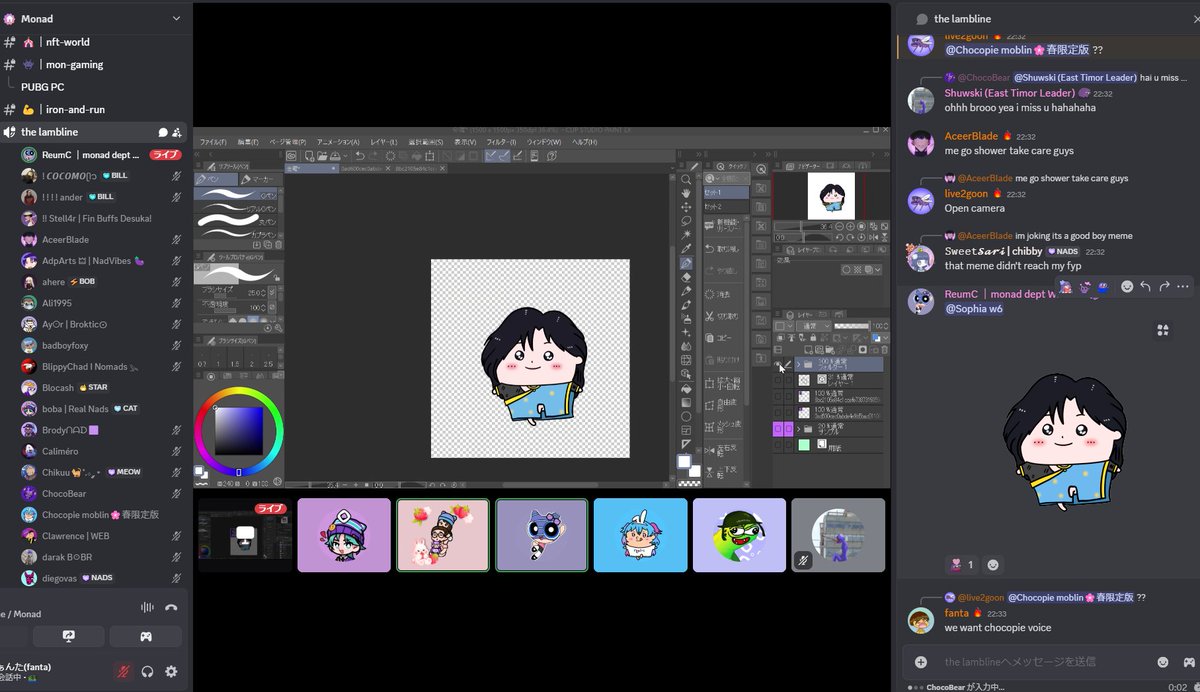Open user settings gear icon
1200x692 pixels.
coord(171,672)
